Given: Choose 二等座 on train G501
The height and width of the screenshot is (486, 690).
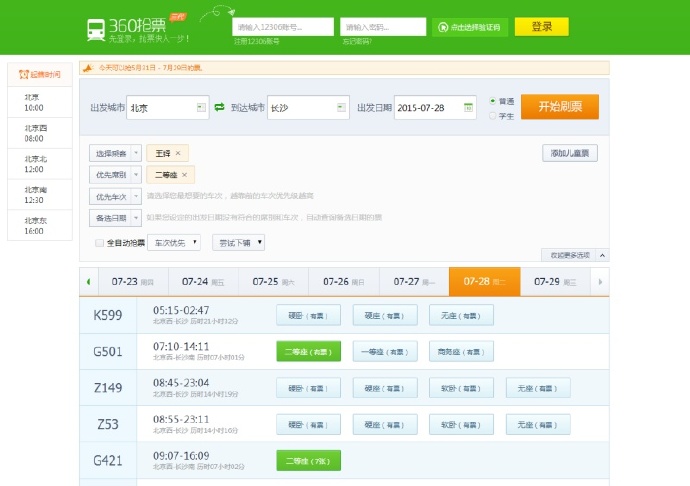Looking at the screenshot, I should 308,351.
